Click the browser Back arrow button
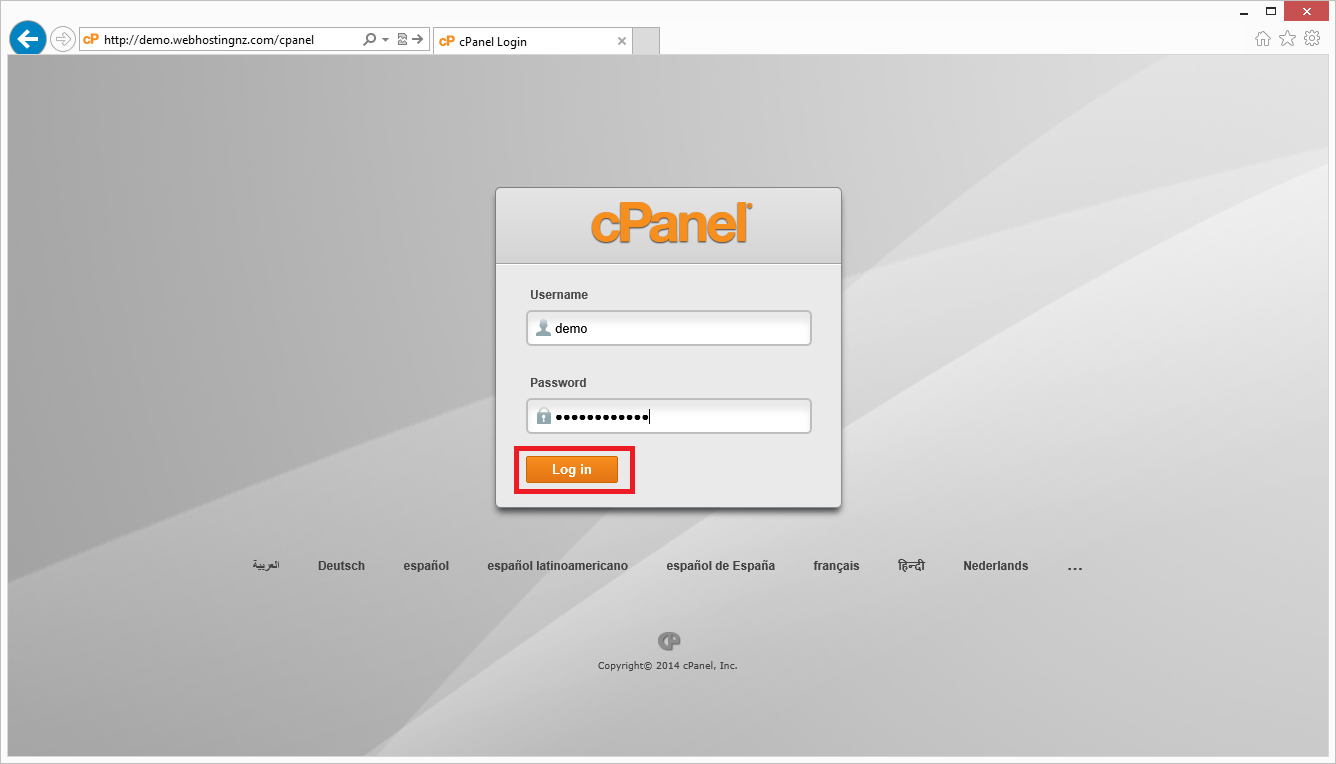The image size is (1336, 764). [x=27, y=39]
